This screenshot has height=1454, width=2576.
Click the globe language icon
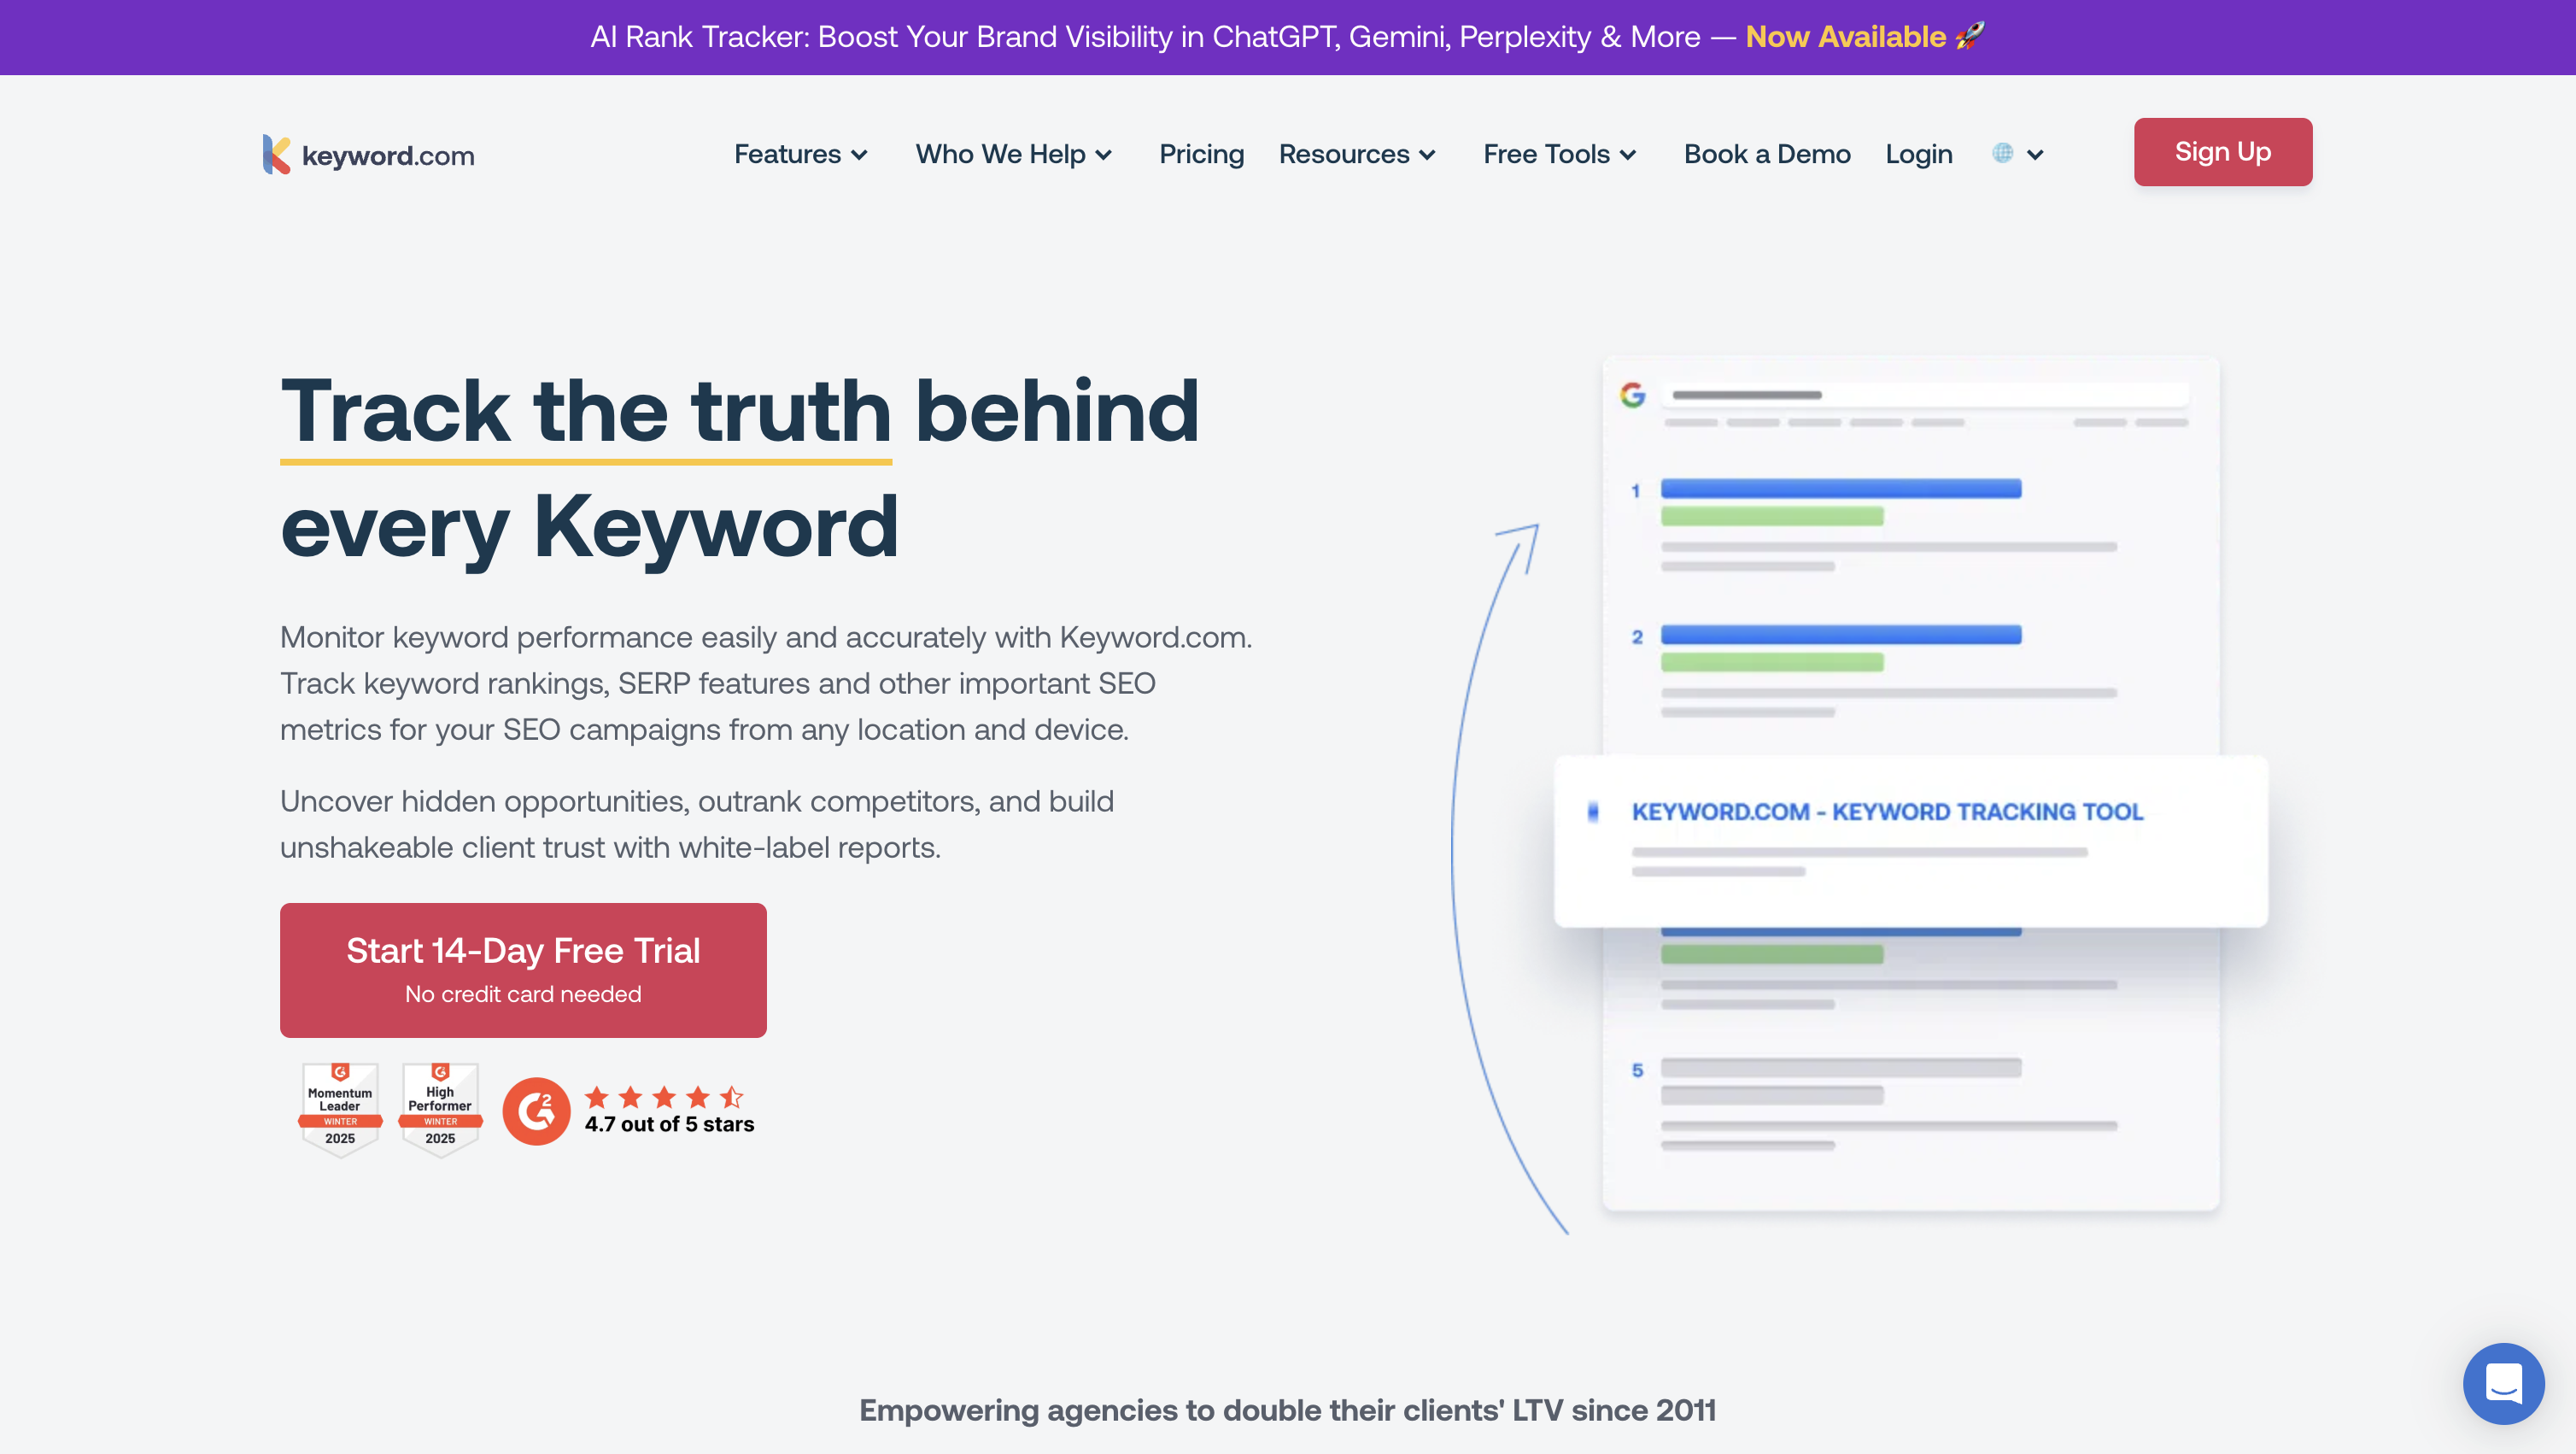coord(2001,153)
